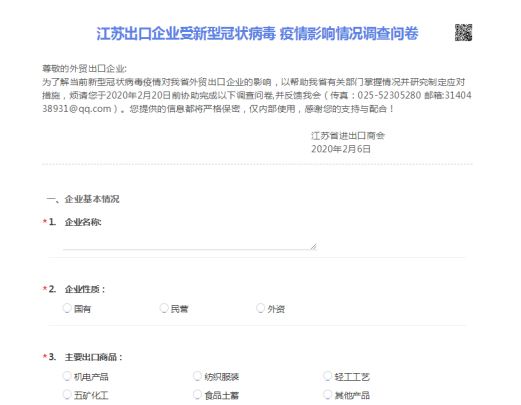
Task: Click the resize handle of the 企业名称 textarea
Action: tap(313, 246)
